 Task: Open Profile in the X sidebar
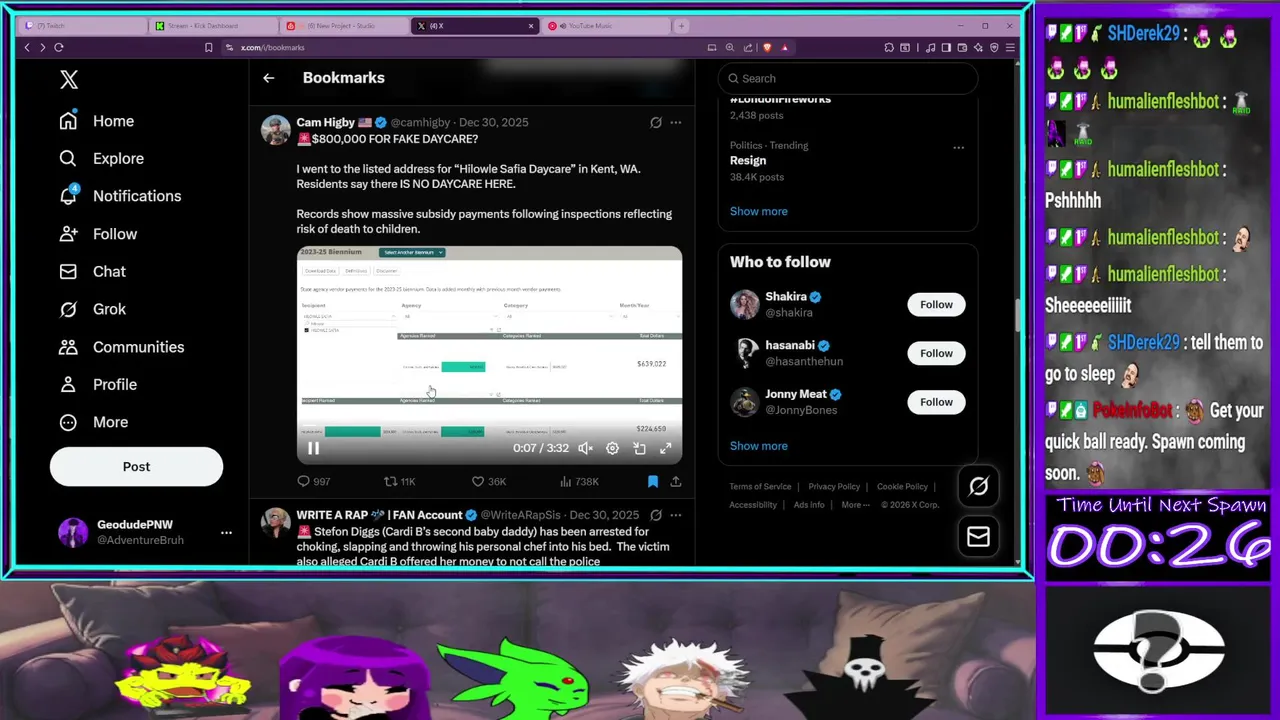click(97, 384)
